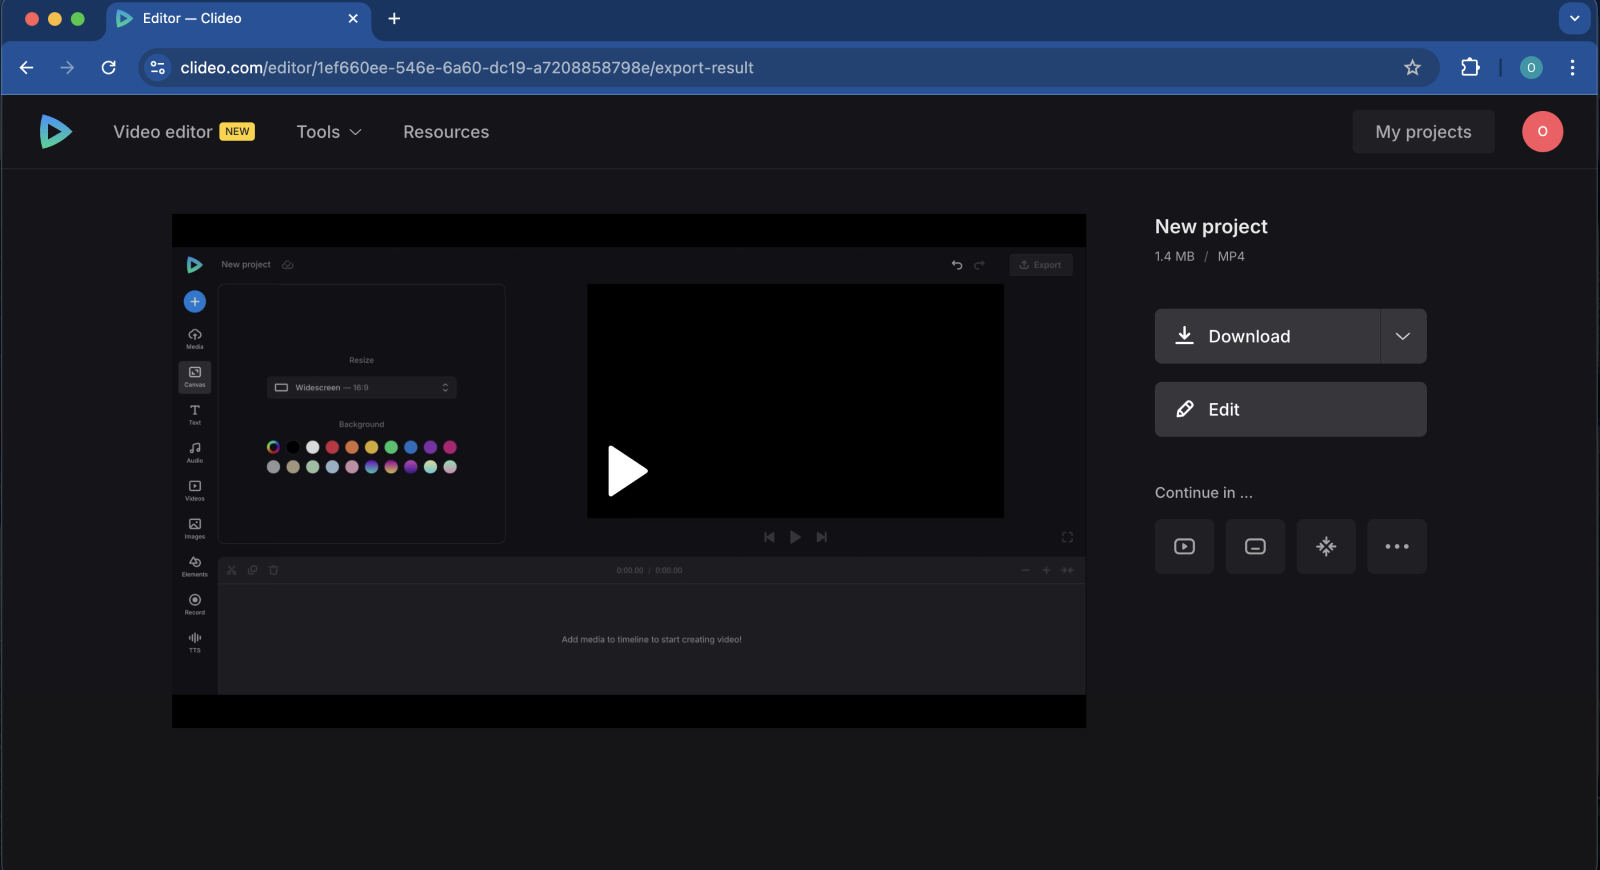Show more Continue in options
Screen dimensions: 1600x870
[x=1397, y=546]
